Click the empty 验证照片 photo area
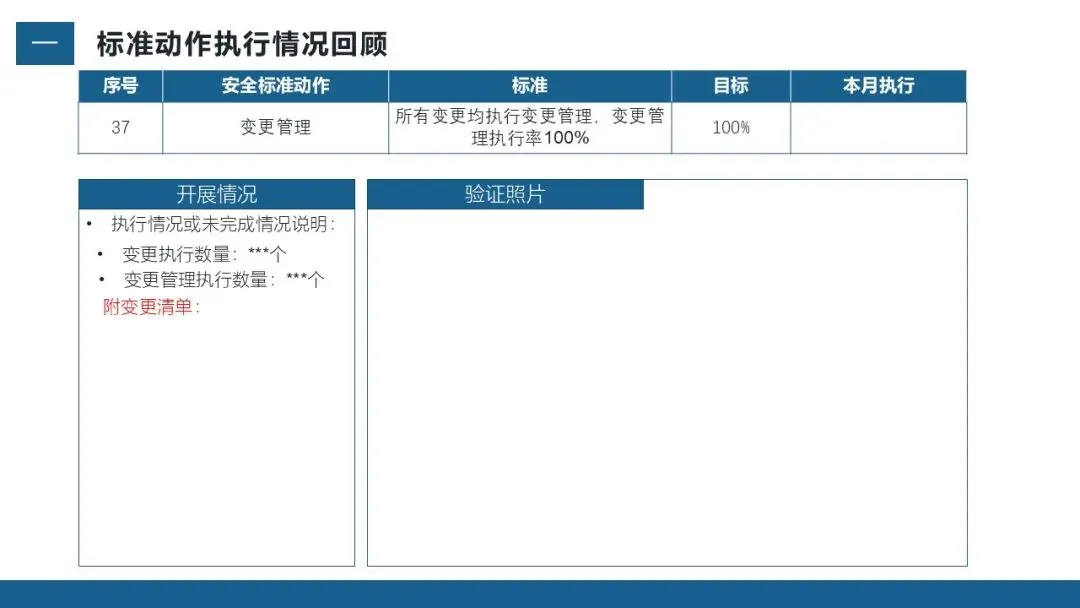1080x608 pixels. pos(667,387)
